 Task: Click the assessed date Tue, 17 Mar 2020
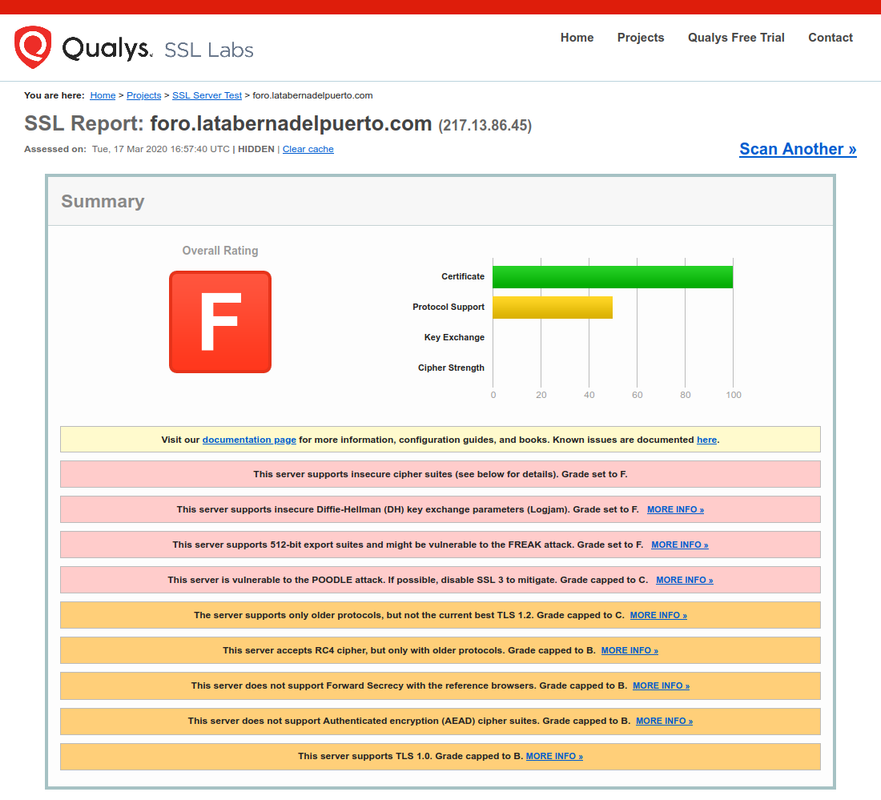coord(161,149)
